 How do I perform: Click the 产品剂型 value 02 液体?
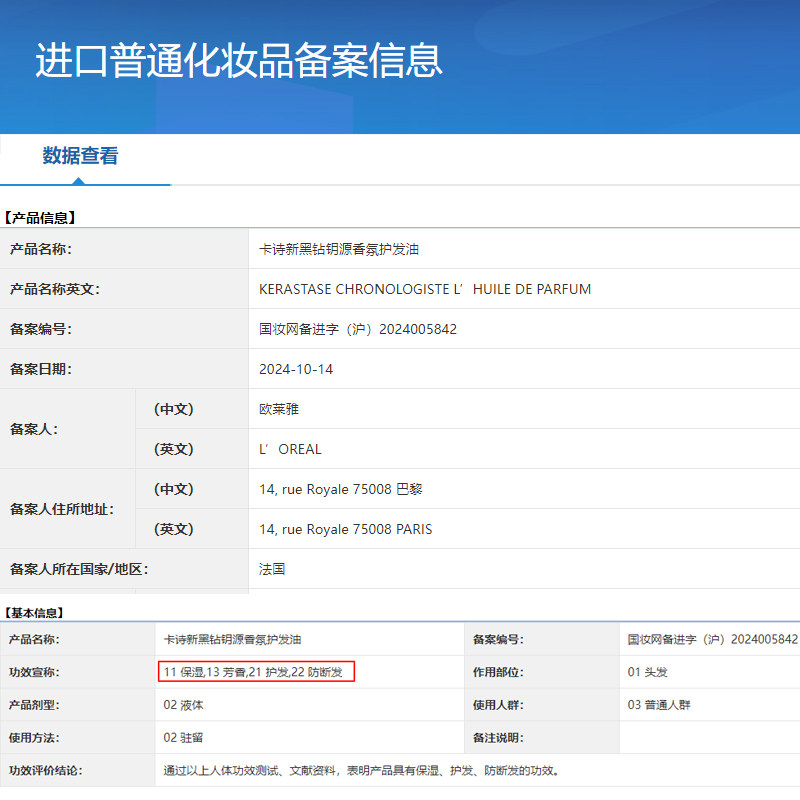pos(183,705)
